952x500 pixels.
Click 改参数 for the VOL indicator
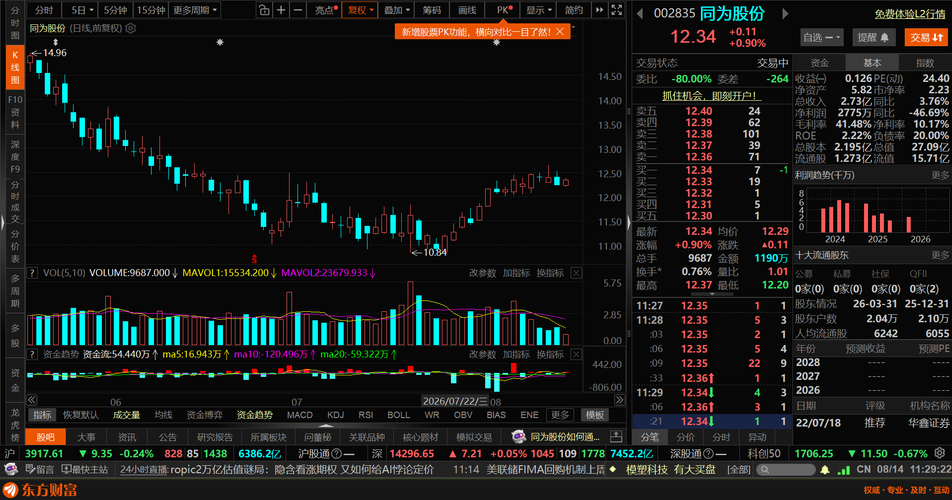click(482, 273)
